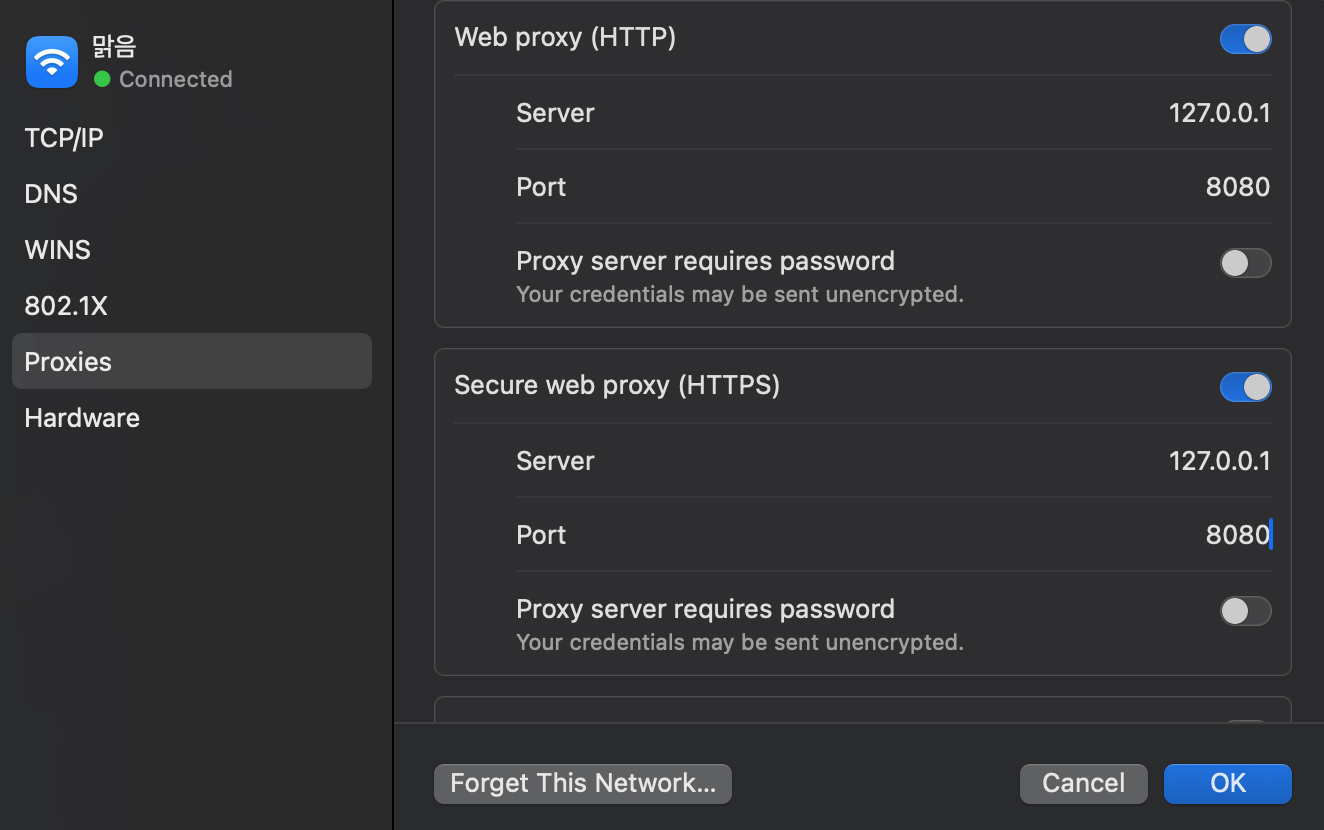The width and height of the screenshot is (1324, 830).
Task: Toggle the partially visible switch at the bottom
Action: (1245, 720)
